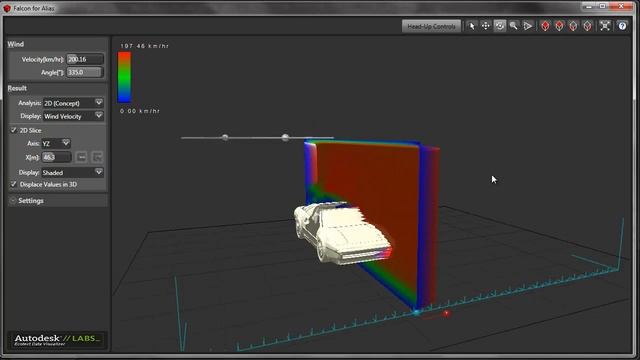
Task: Minimize the Falcon for Alias window
Action: 589,6
